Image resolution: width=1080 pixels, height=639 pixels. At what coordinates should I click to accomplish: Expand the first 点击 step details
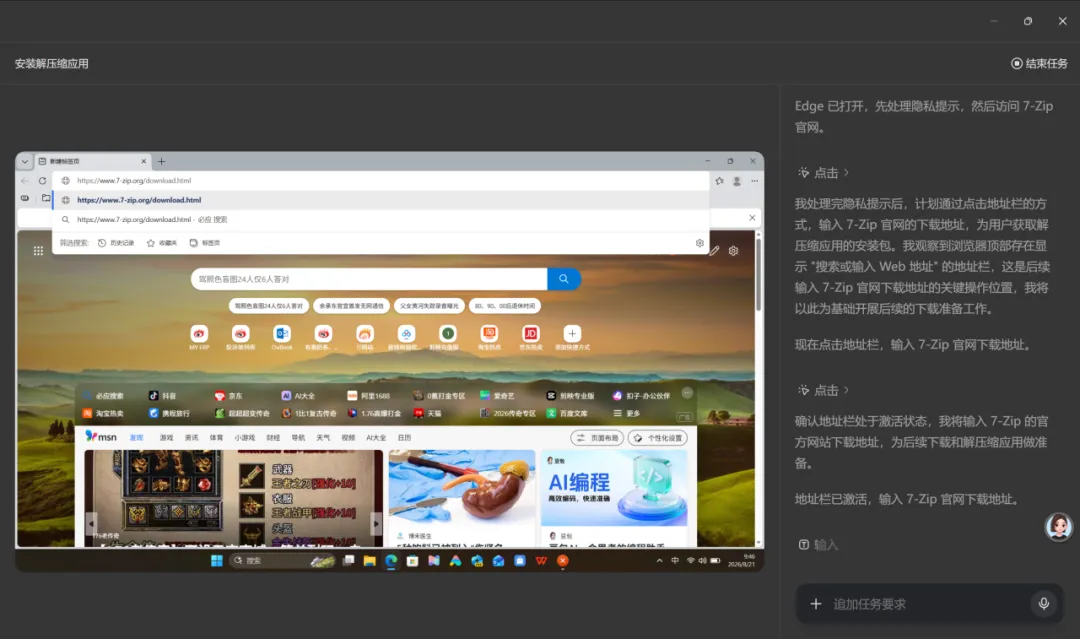824,173
